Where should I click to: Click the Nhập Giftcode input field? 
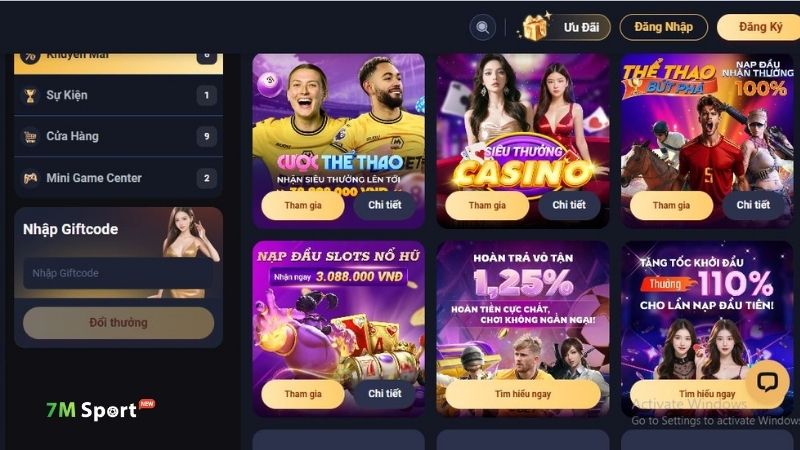(x=118, y=273)
